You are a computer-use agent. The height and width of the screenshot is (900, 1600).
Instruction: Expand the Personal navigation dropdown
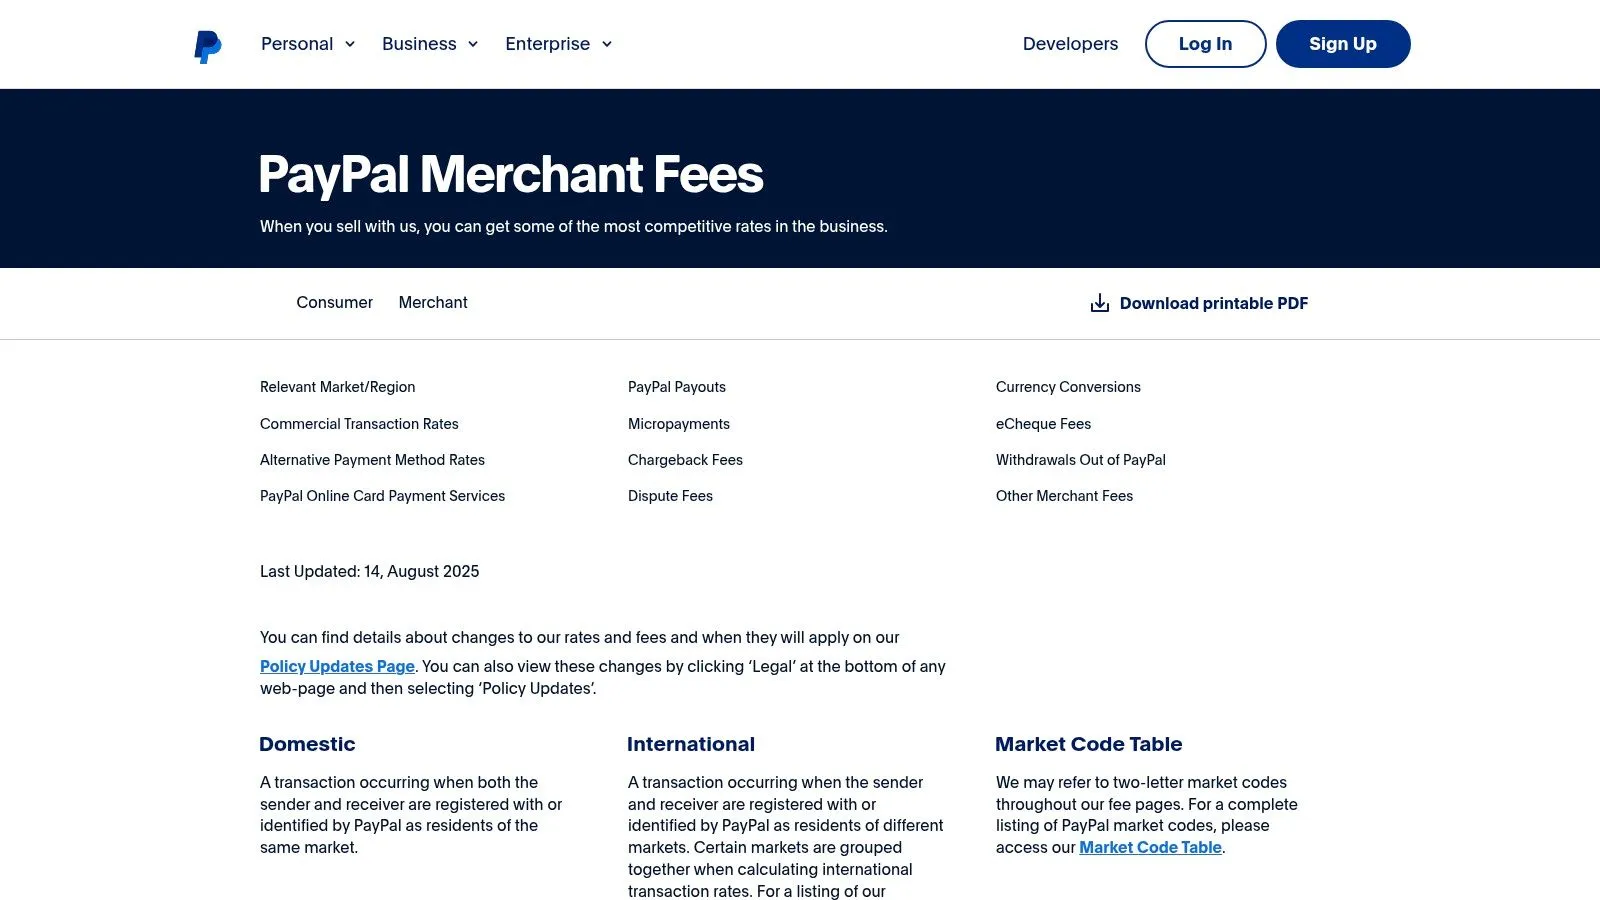point(306,43)
